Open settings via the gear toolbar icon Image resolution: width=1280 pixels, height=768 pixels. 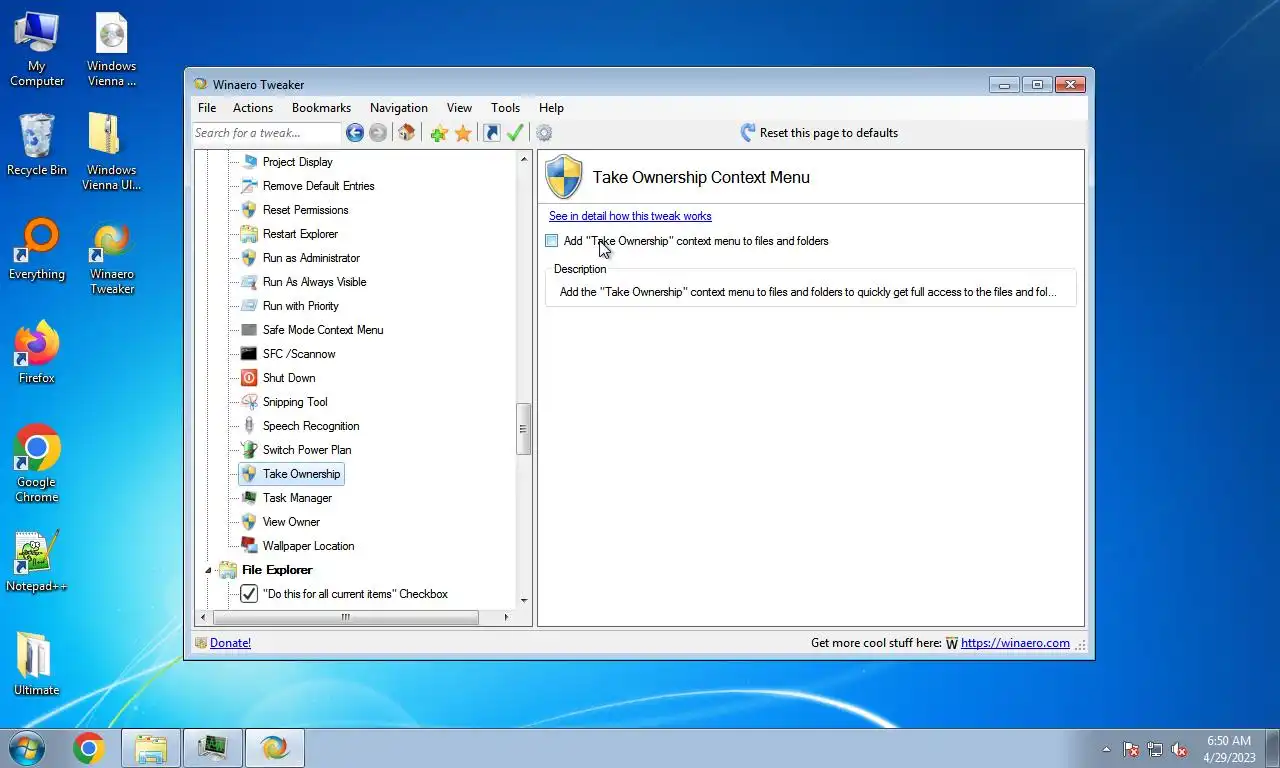pyautogui.click(x=544, y=133)
